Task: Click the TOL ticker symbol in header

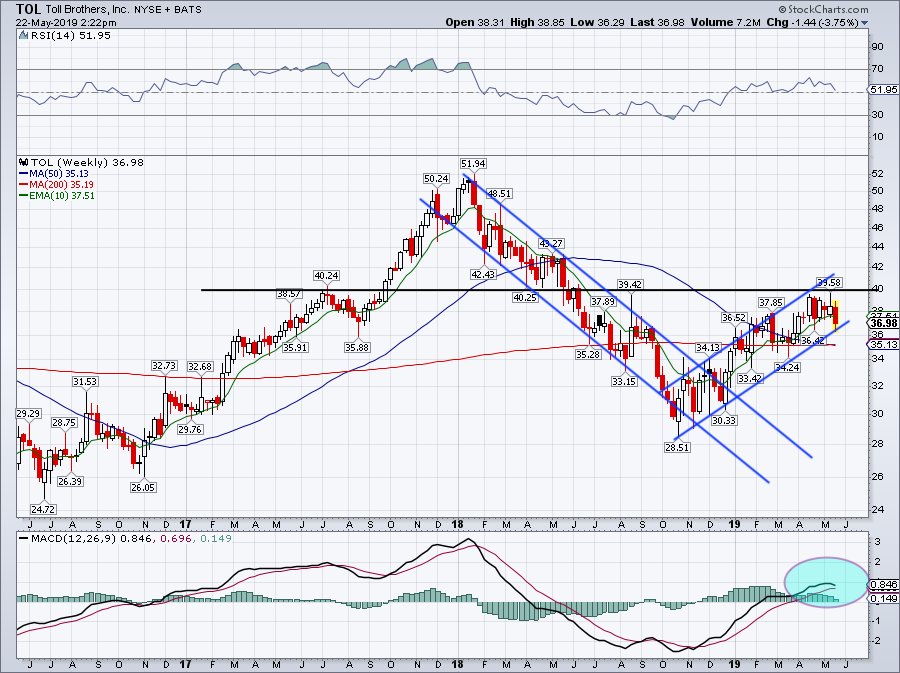Action: 28,9
